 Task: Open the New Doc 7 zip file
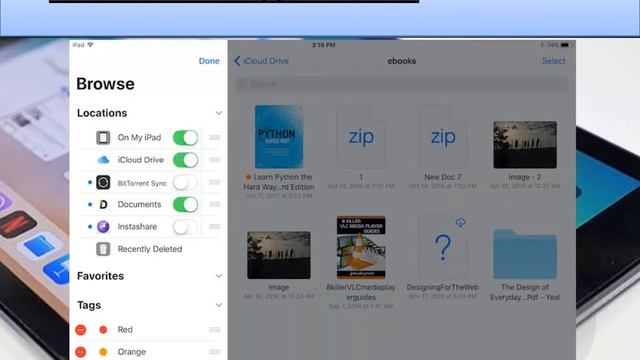click(x=443, y=137)
